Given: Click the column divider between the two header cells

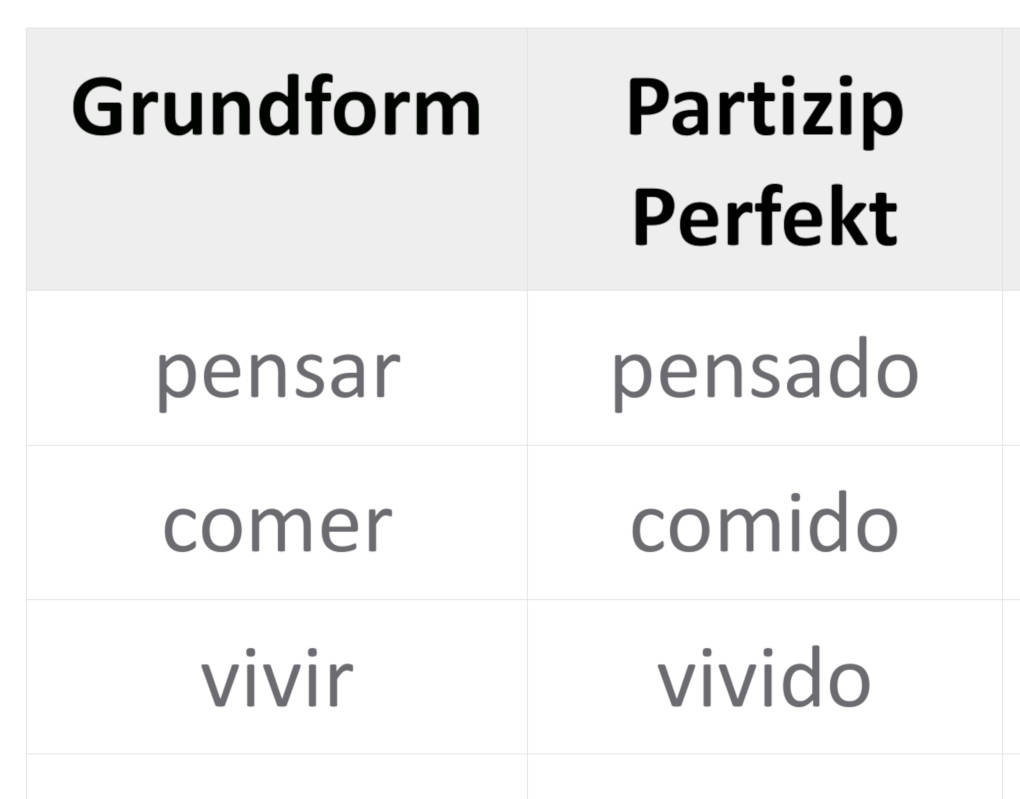Looking at the screenshot, I should [527, 160].
